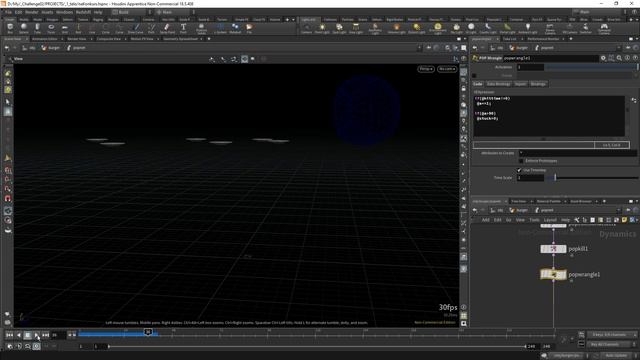Select the popwrangle1 node

[553, 274]
